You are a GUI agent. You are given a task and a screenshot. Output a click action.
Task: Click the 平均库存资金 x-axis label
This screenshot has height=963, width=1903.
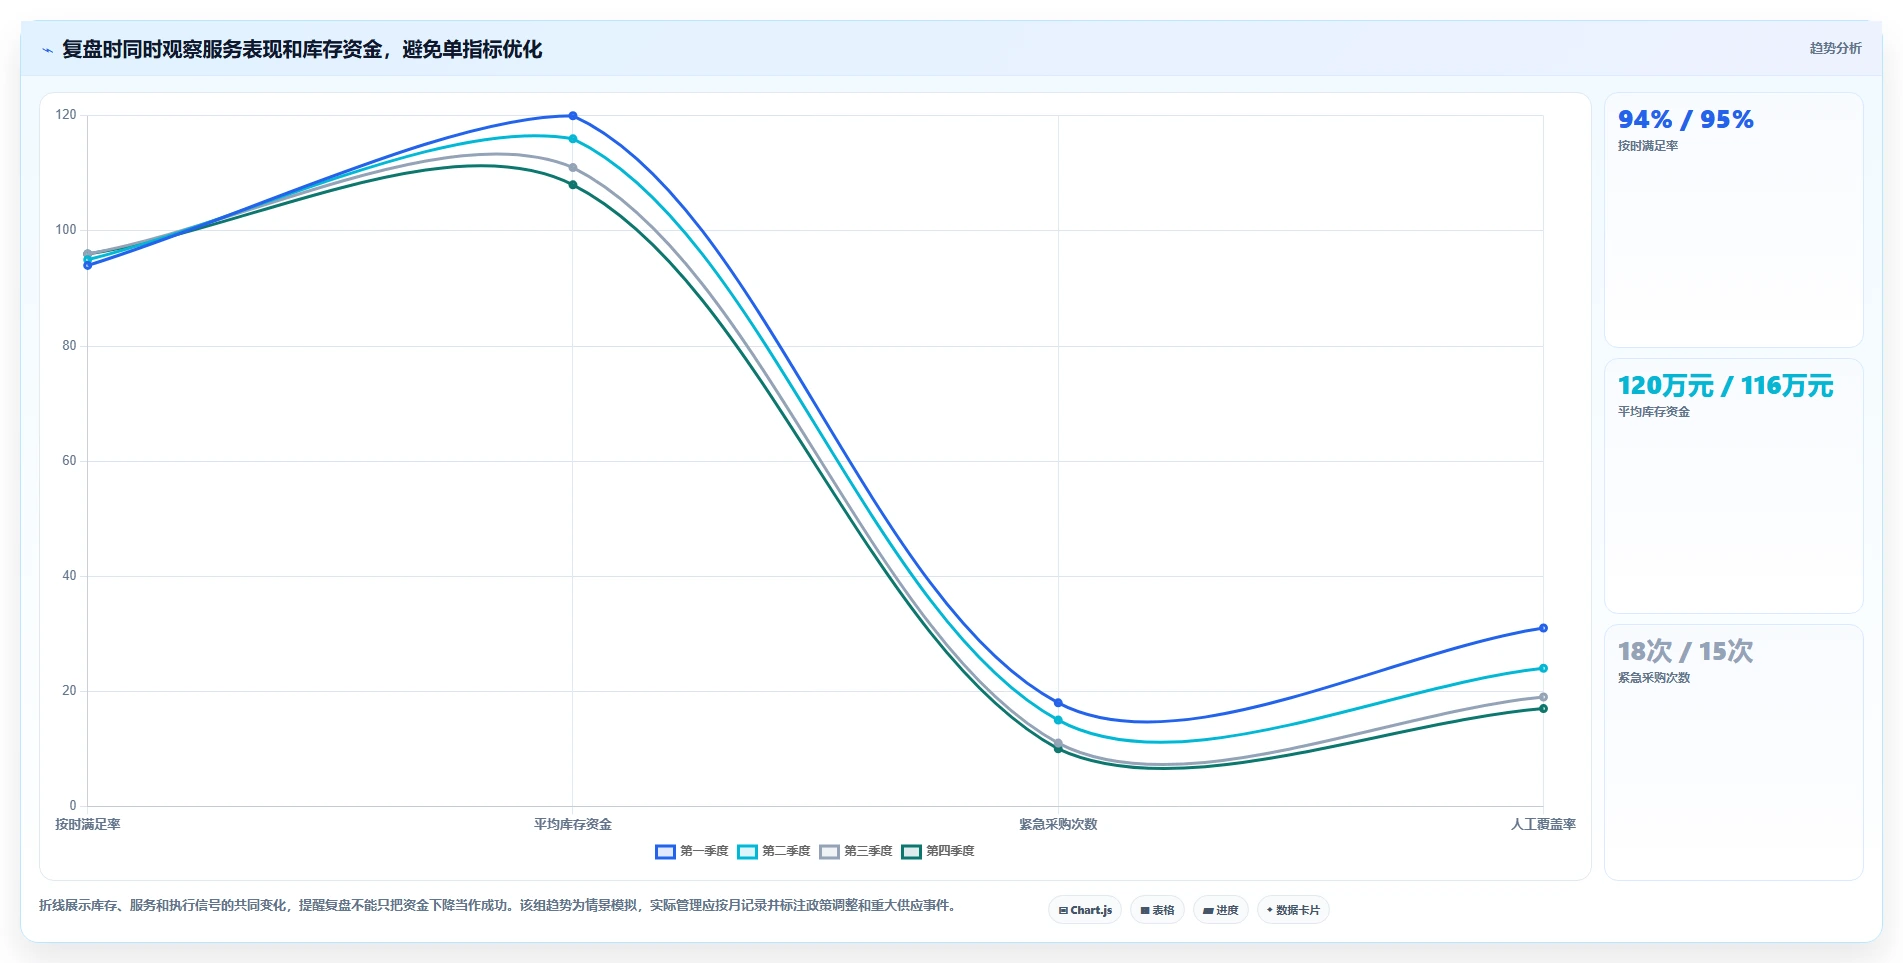[573, 824]
